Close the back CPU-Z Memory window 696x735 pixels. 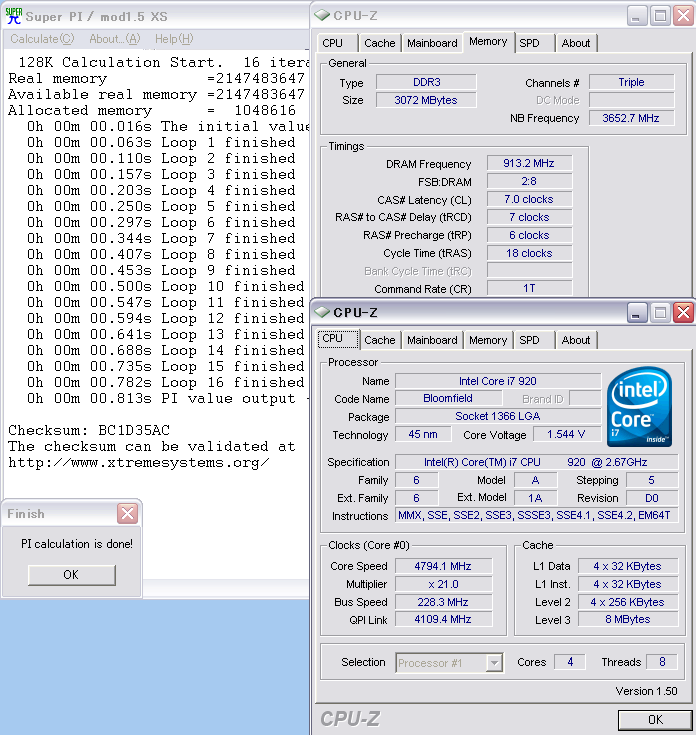(x=683, y=16)
